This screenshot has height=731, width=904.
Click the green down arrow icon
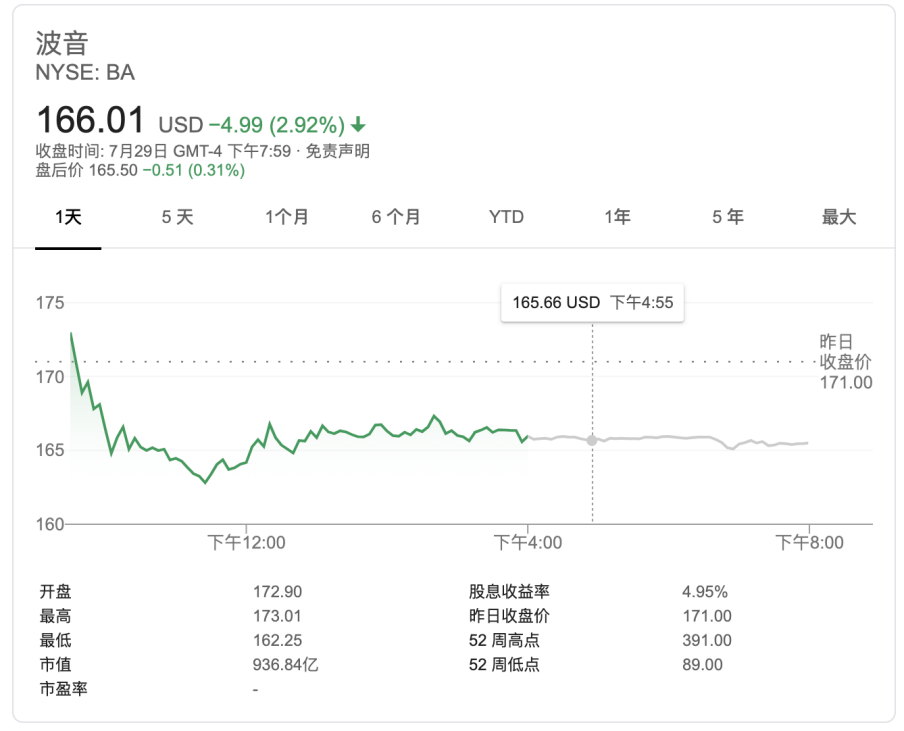pyautogui.click(x=358, y=125)
